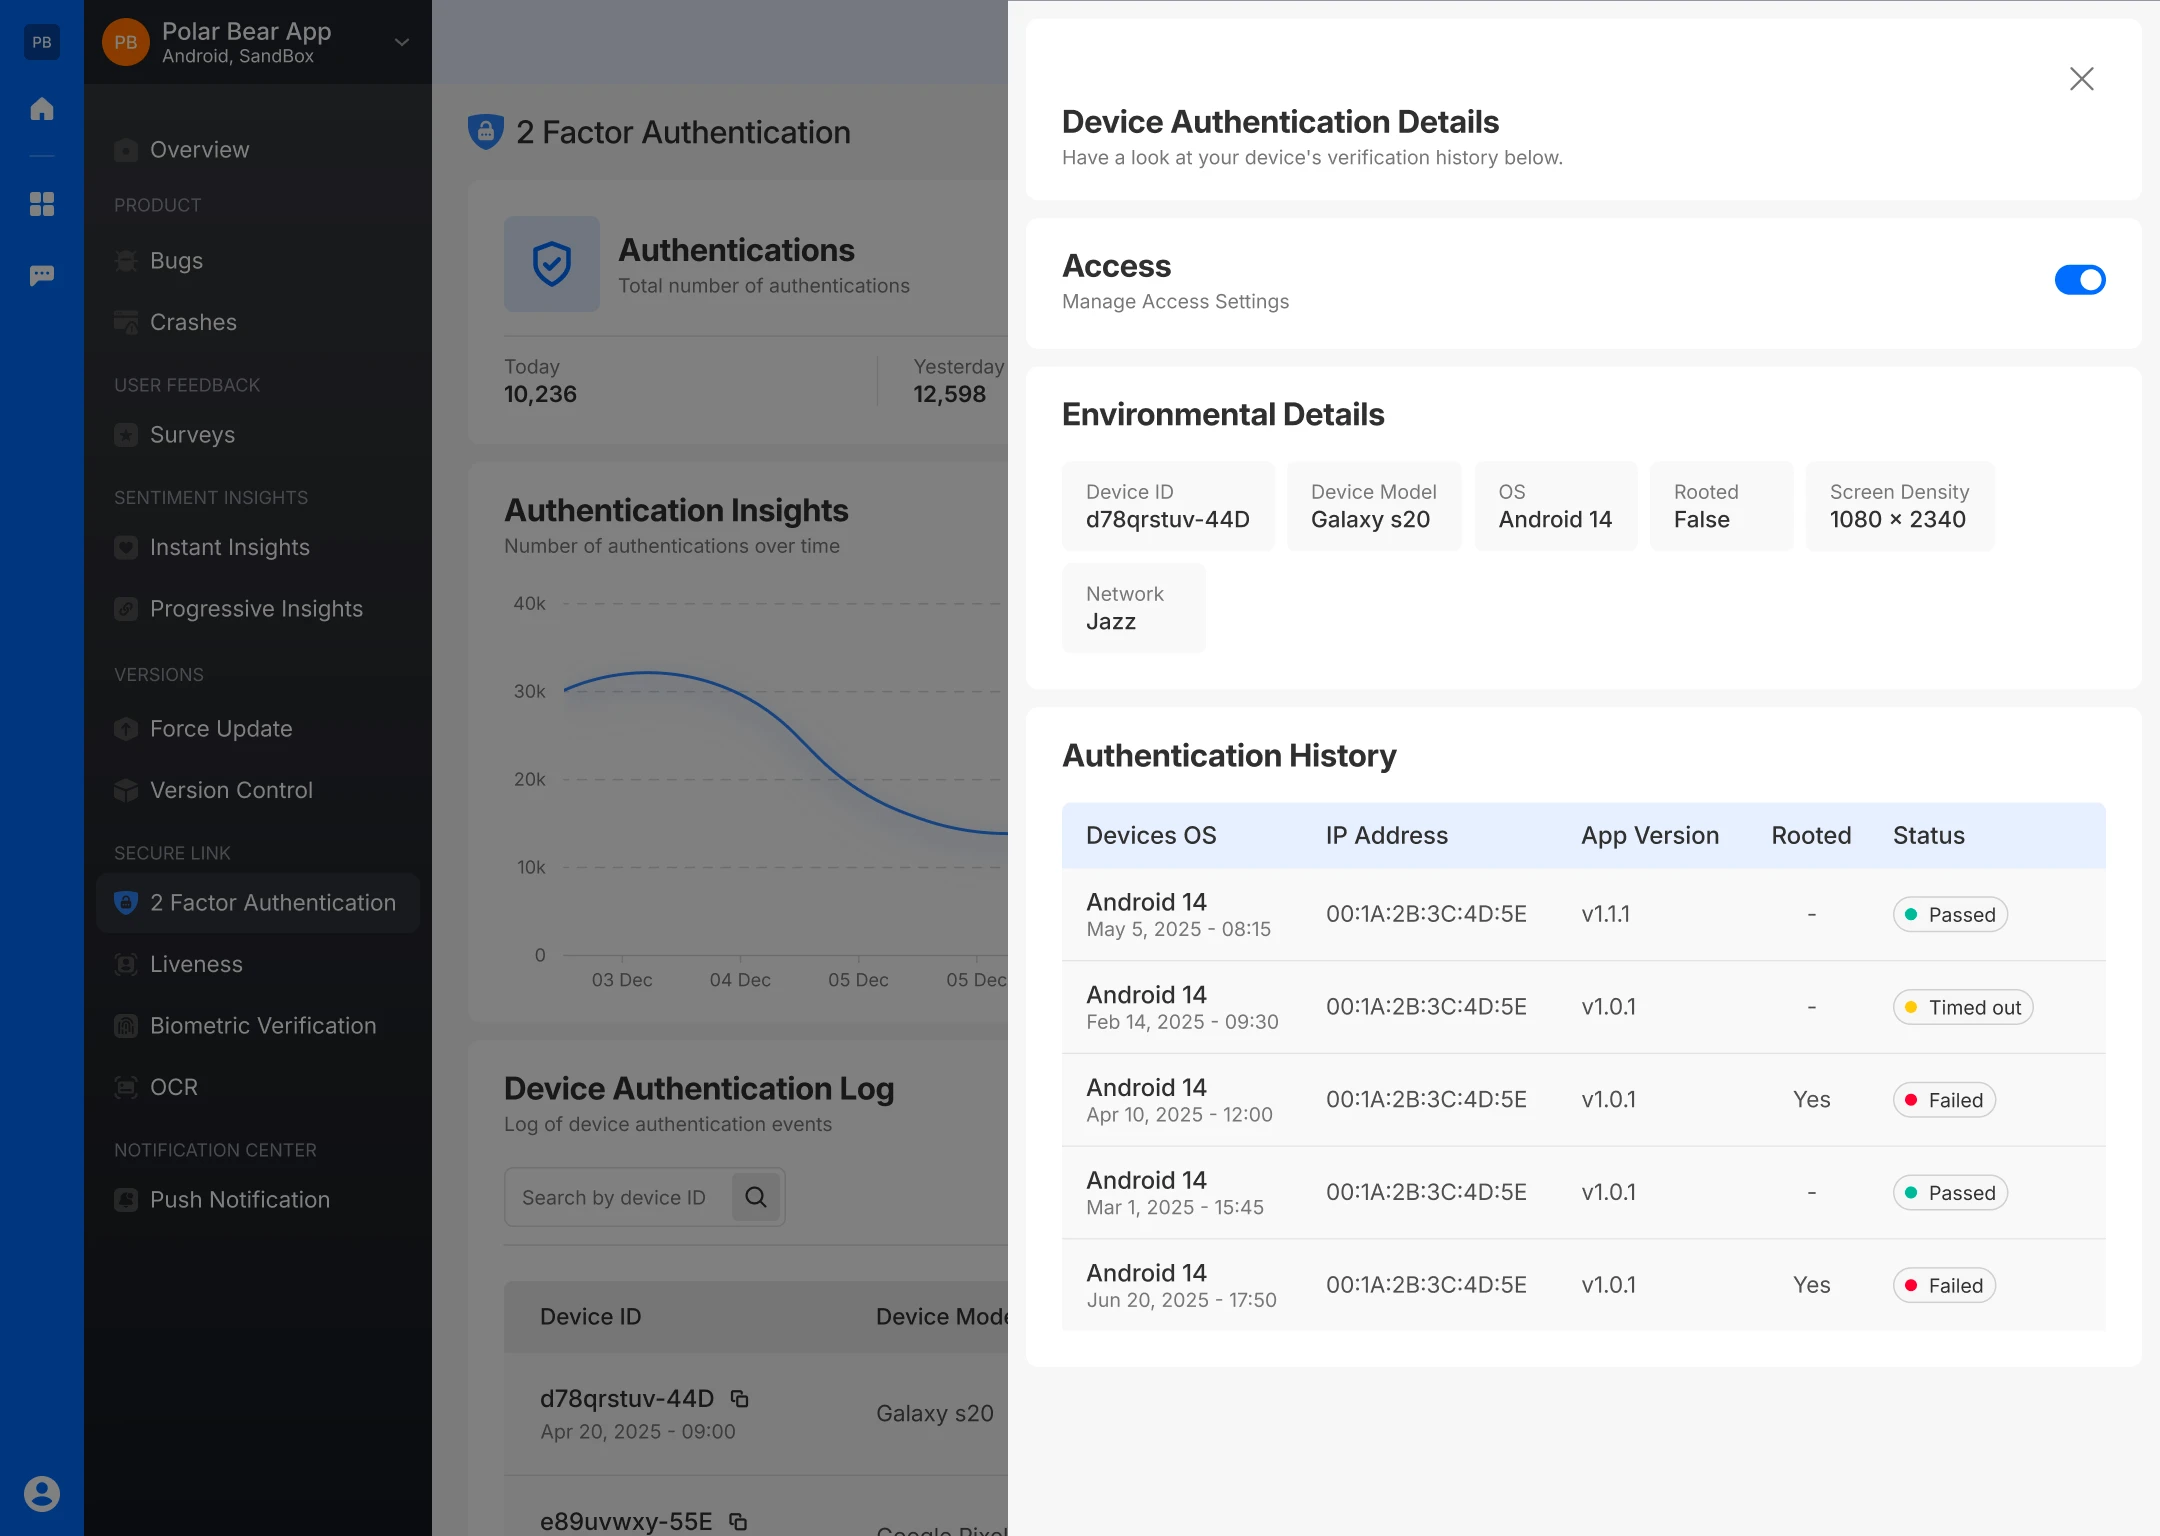This screenshot has height=1536, width=2160.
Task: Copy device ID d78qrstuv-44D
Action: click(x=740, y=1398)
